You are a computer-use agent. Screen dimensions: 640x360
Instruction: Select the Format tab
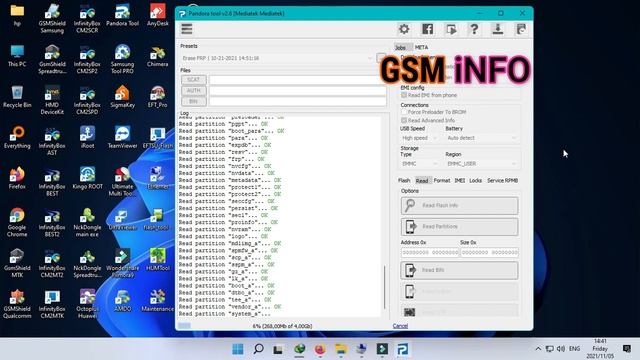pos(442,180)
